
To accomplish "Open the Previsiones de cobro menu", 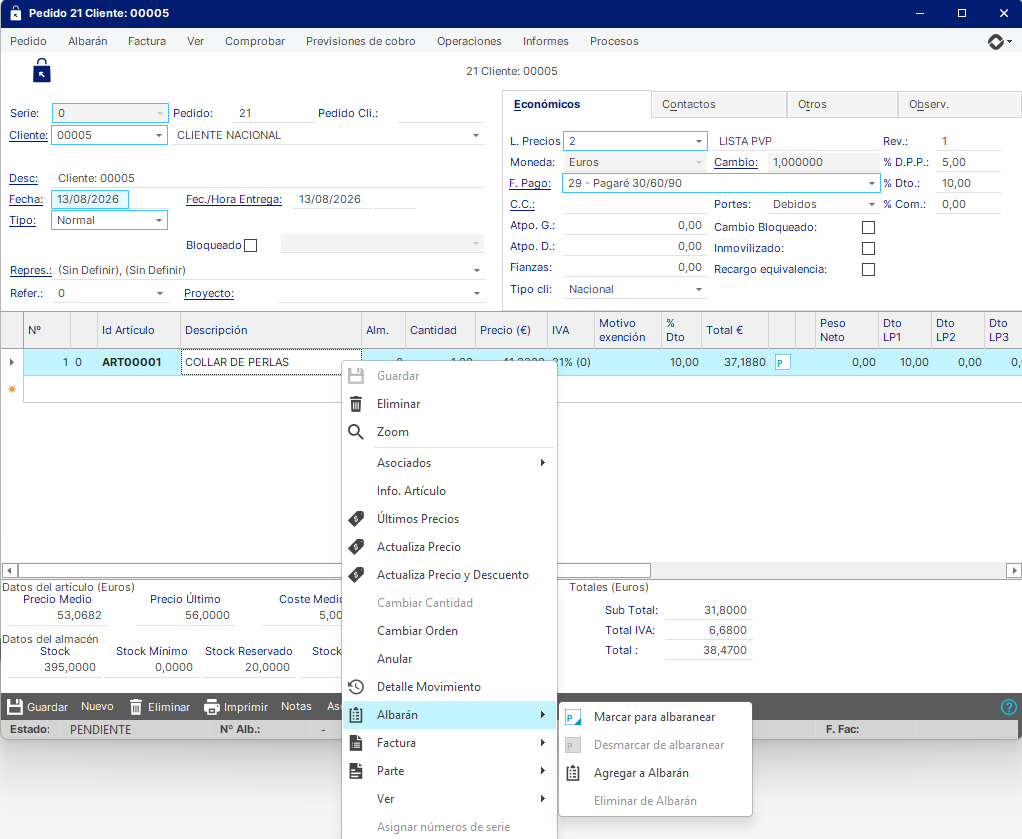I will click(360, 41).
